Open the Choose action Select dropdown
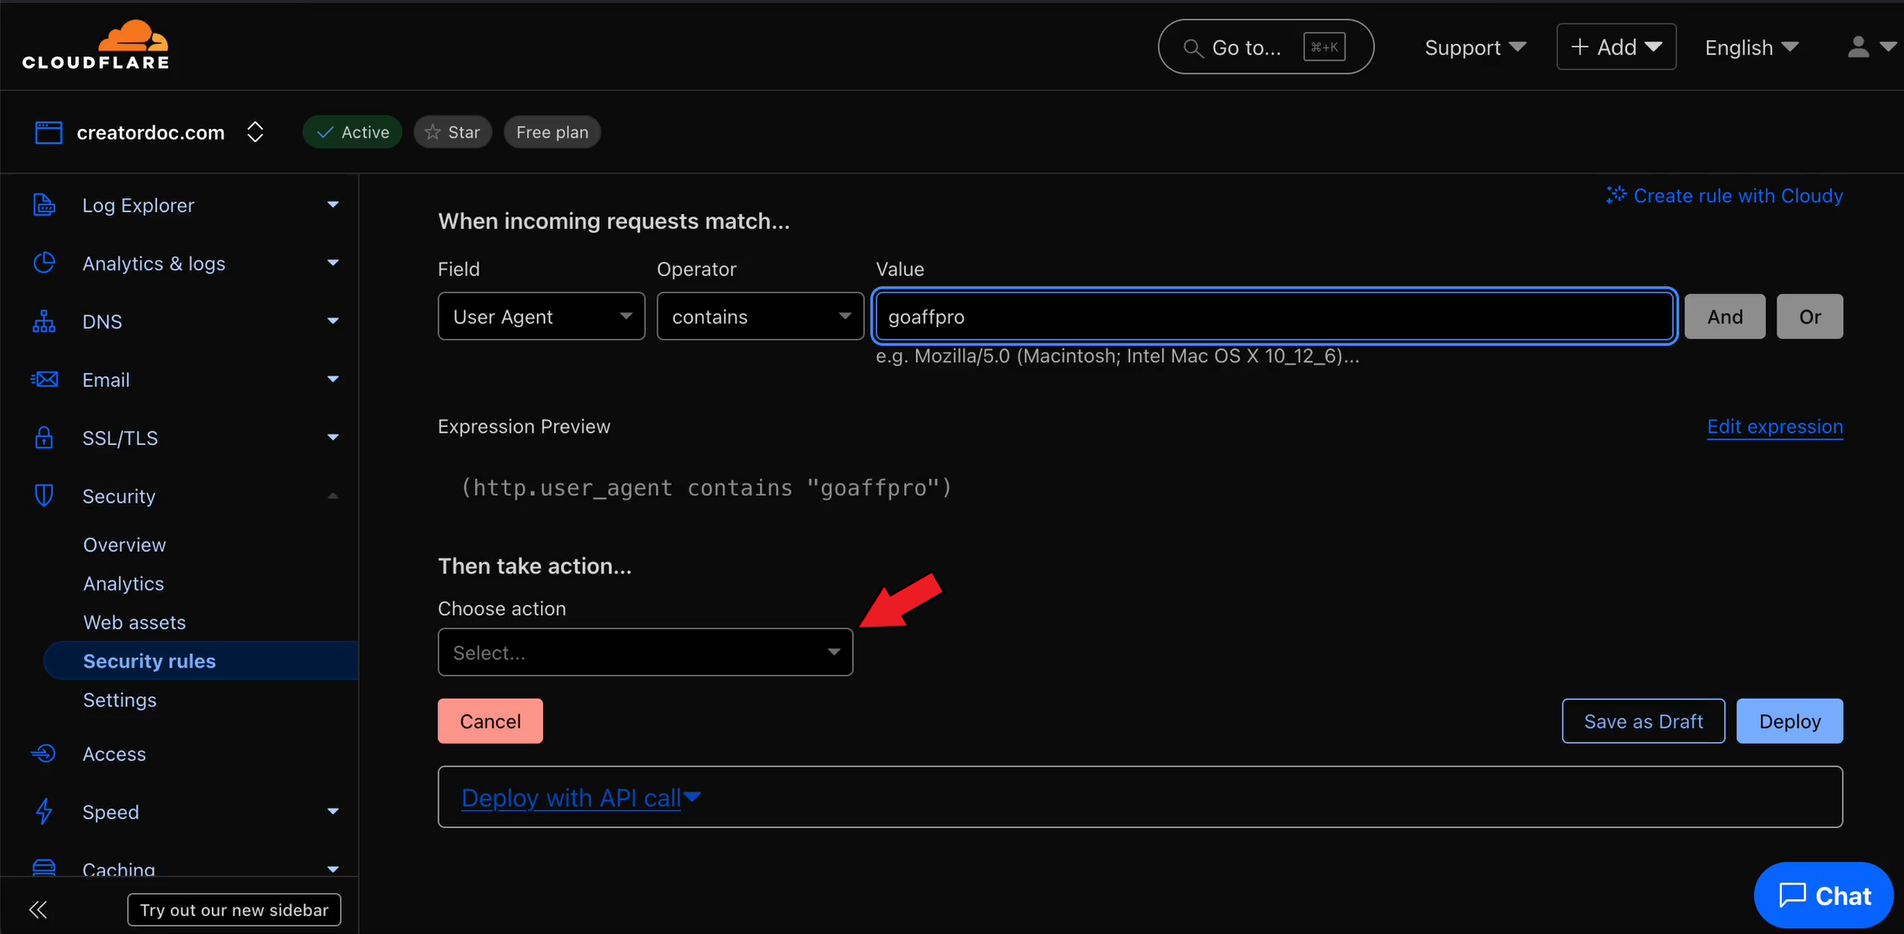The height and width of the screenshot is (934, 1904). pyautogui.click(x=645, y=653)
